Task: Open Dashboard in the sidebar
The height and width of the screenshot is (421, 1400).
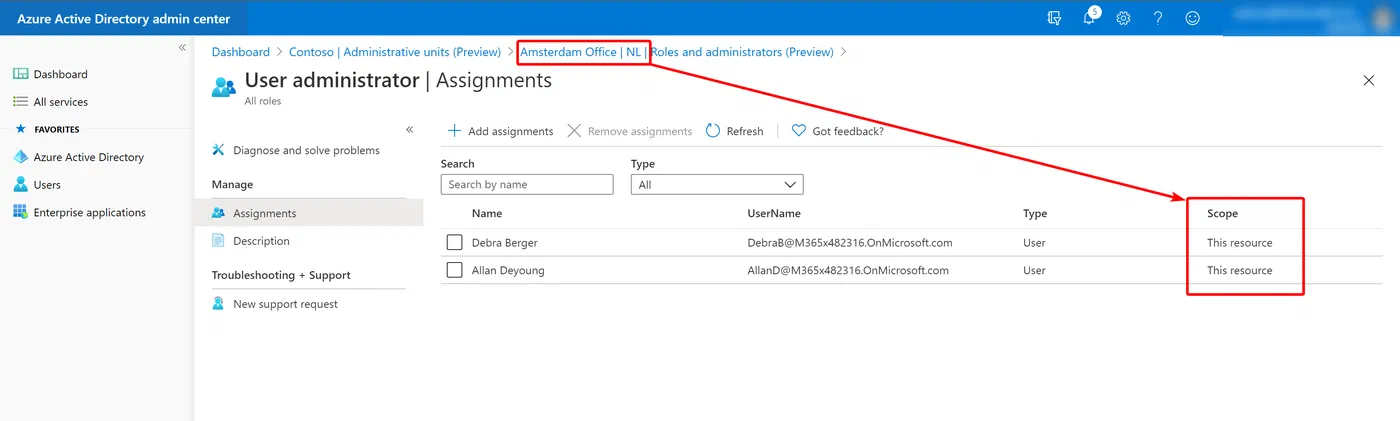Action: coord(61,74)
